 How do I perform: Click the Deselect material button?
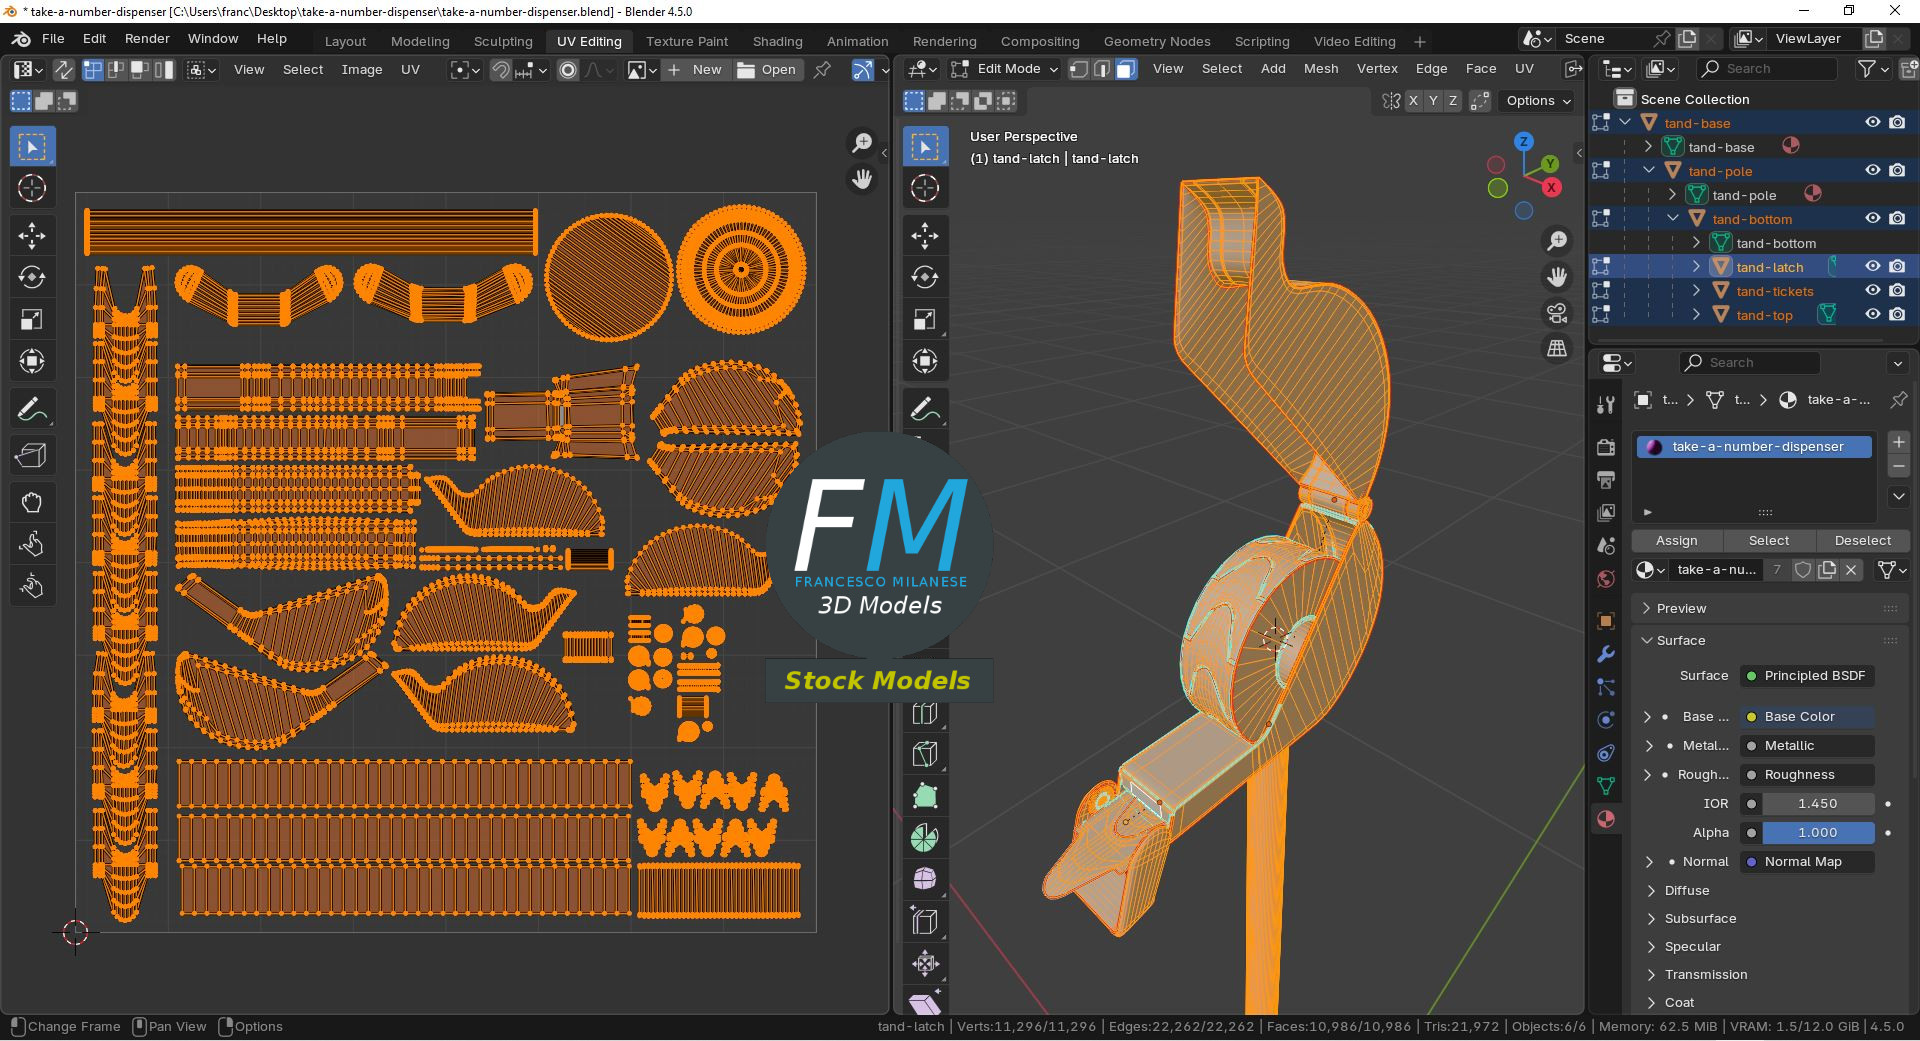point(1862,540)
